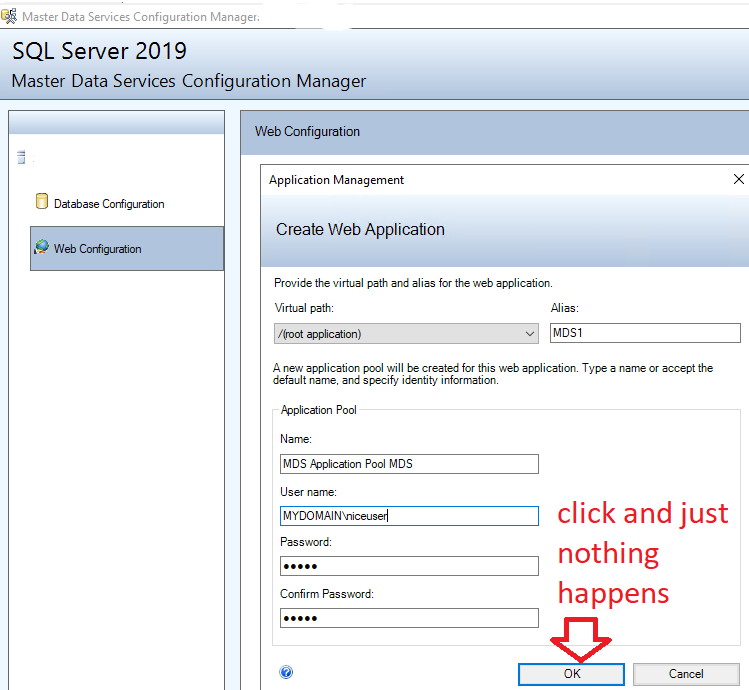Click the Alias field containing MDS1

645,333
